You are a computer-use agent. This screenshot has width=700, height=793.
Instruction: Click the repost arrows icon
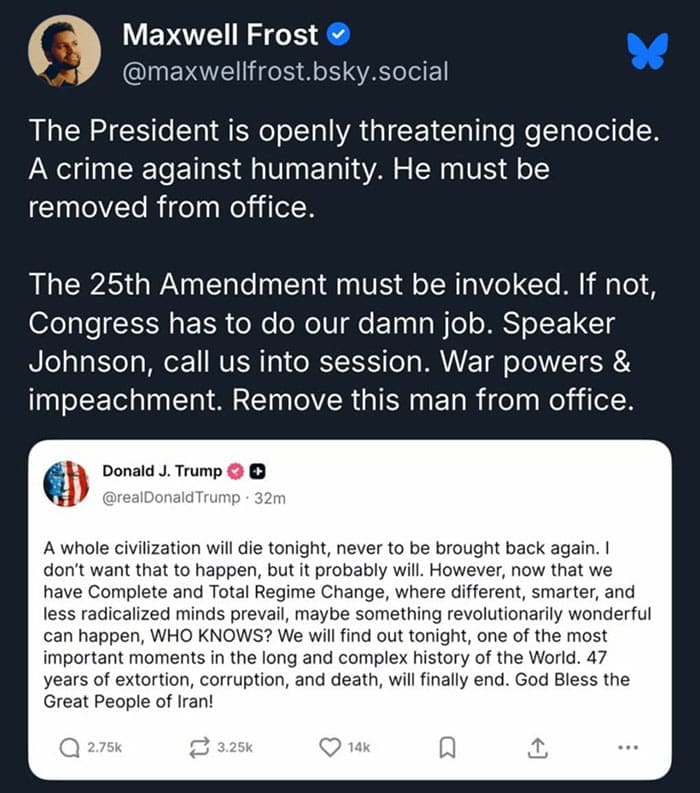point(199,746)
